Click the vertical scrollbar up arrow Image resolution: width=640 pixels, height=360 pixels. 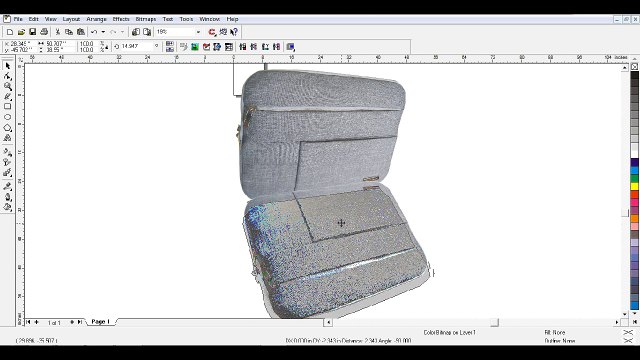(x=625, y=68)
